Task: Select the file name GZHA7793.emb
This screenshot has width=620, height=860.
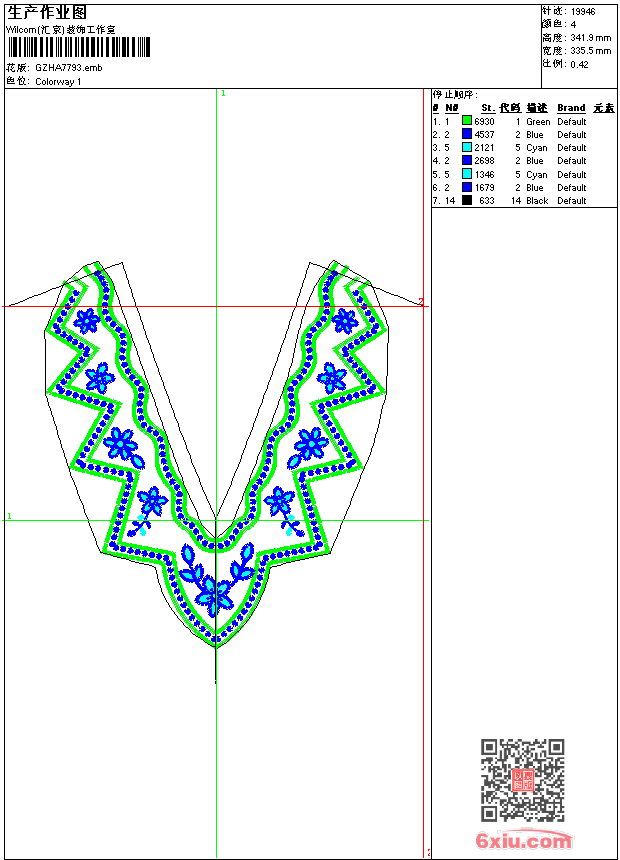Action: 69,67
